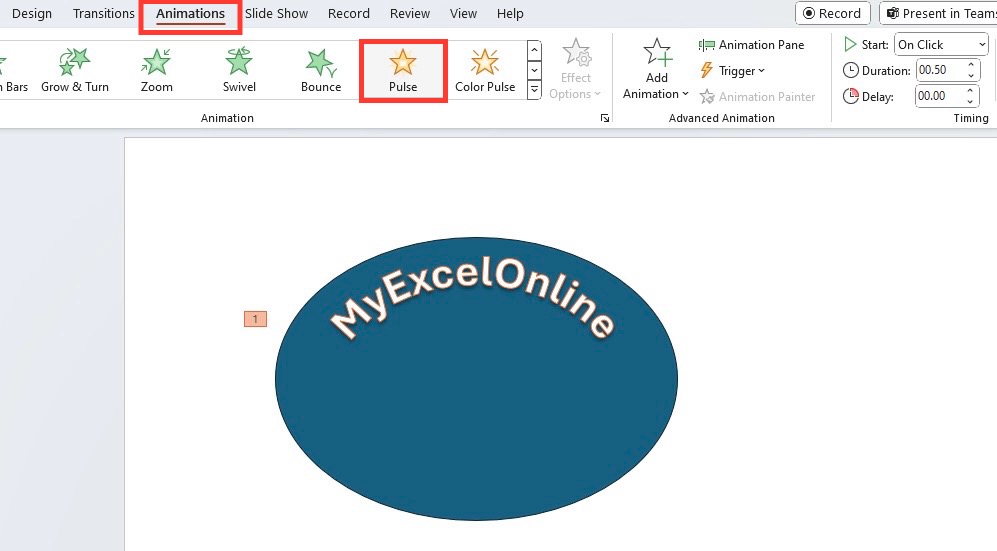Select animation marker 1 on the slide
The image size is (997, 551).
256,319
